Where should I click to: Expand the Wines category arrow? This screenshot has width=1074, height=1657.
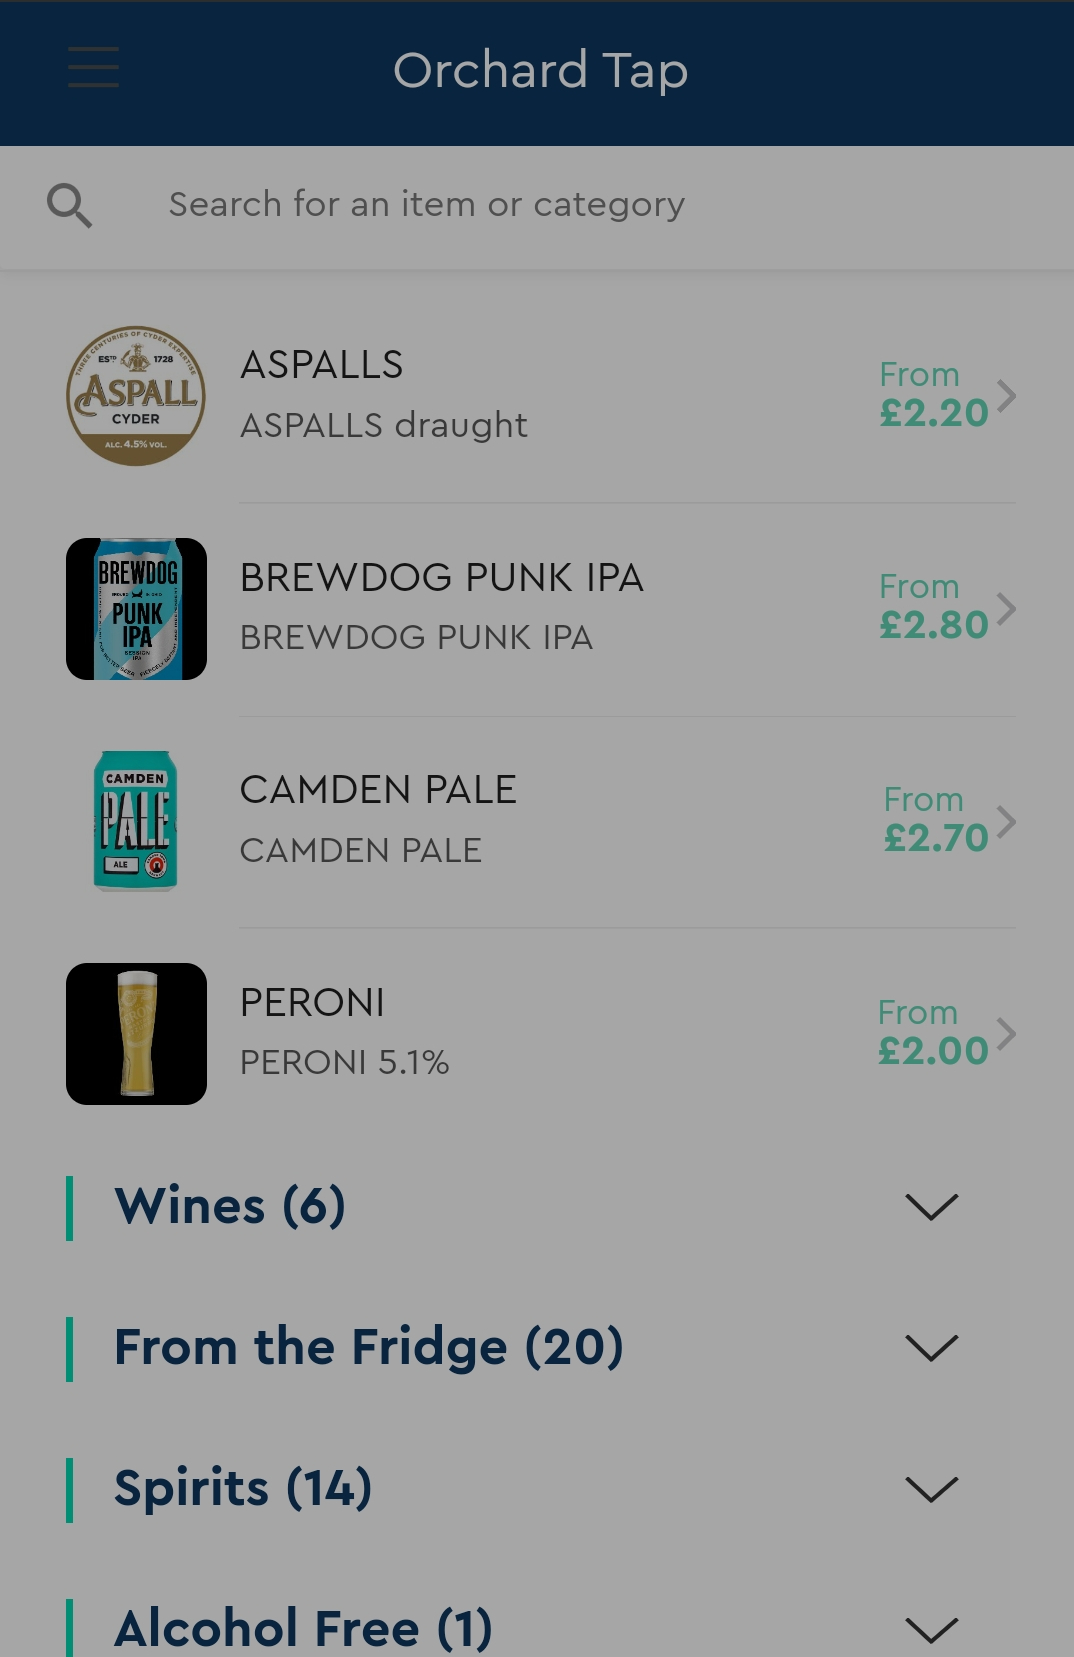pos(931,1207)
